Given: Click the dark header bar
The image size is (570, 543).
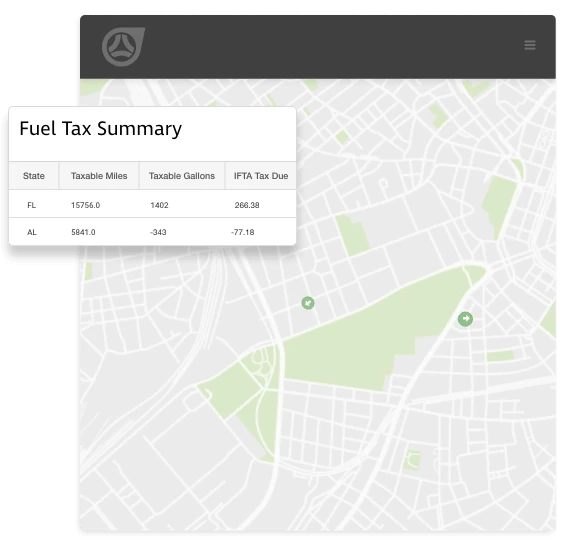Looking at the screenshot, I should 318,47.
